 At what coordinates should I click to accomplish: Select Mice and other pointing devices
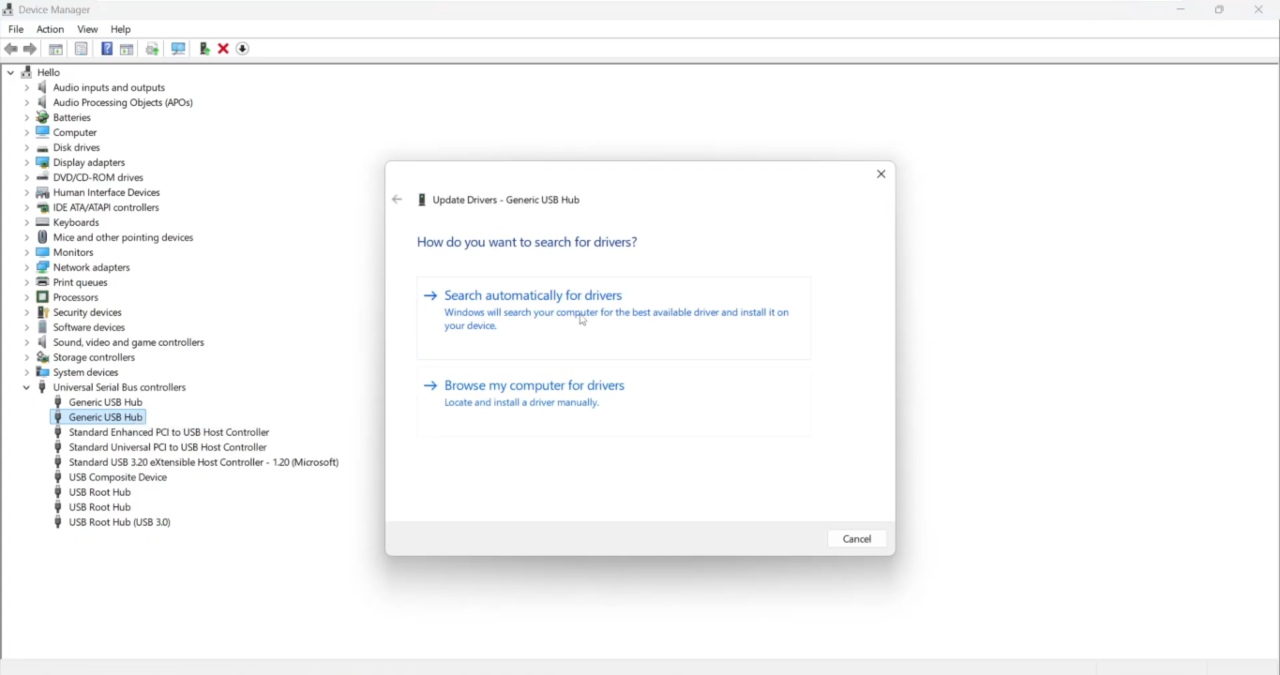point(123,237)
